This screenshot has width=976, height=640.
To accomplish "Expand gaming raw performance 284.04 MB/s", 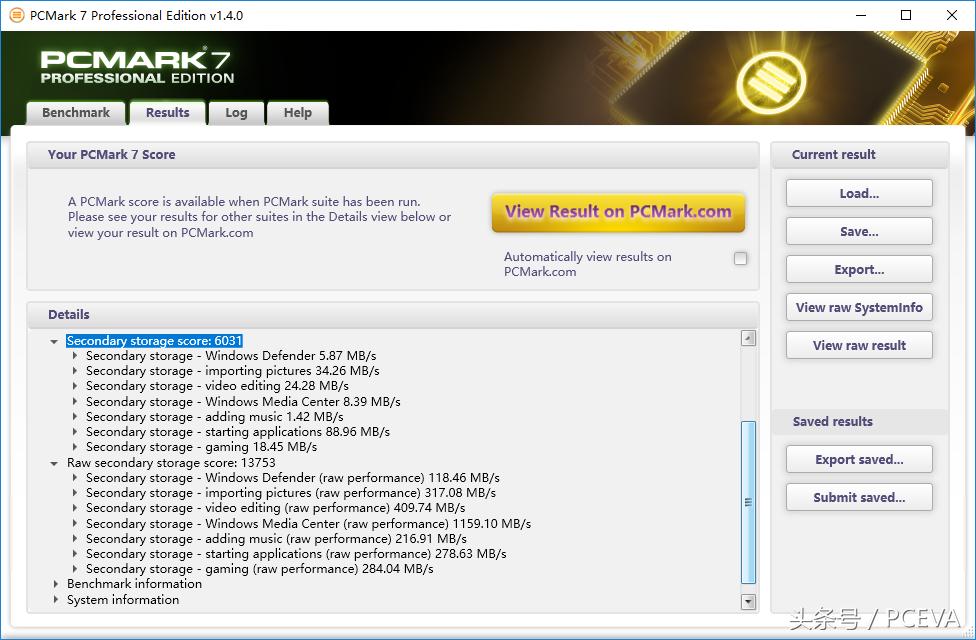I will tap(75, 568).
